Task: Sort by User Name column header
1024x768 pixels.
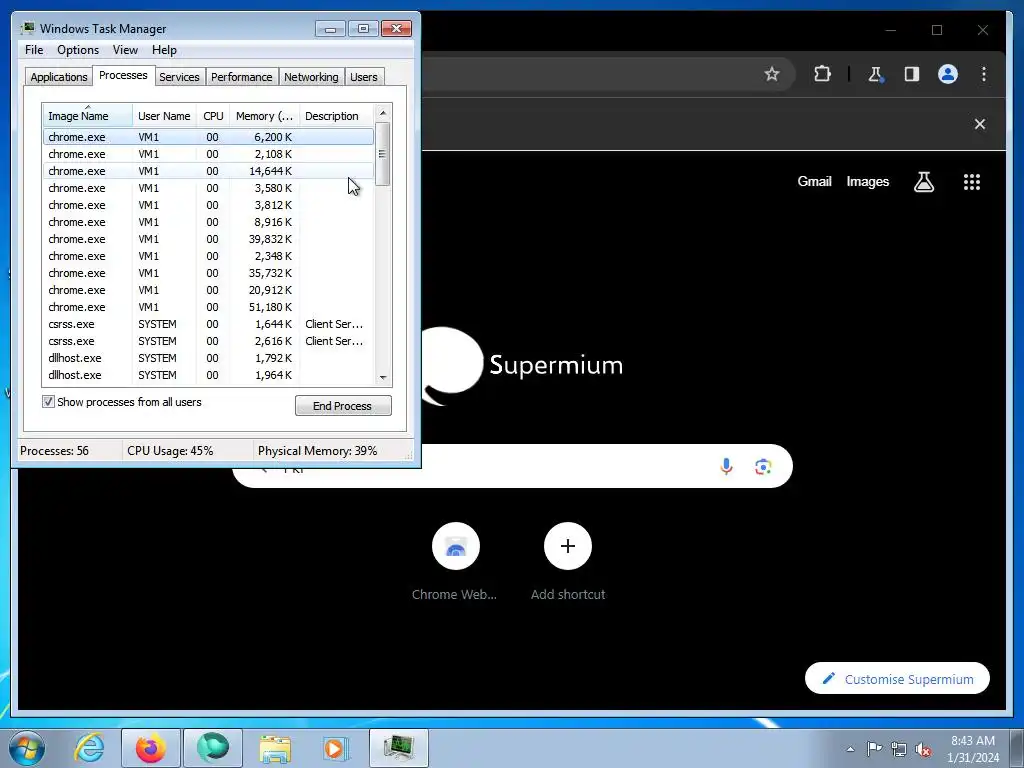Action: (164, 116)
